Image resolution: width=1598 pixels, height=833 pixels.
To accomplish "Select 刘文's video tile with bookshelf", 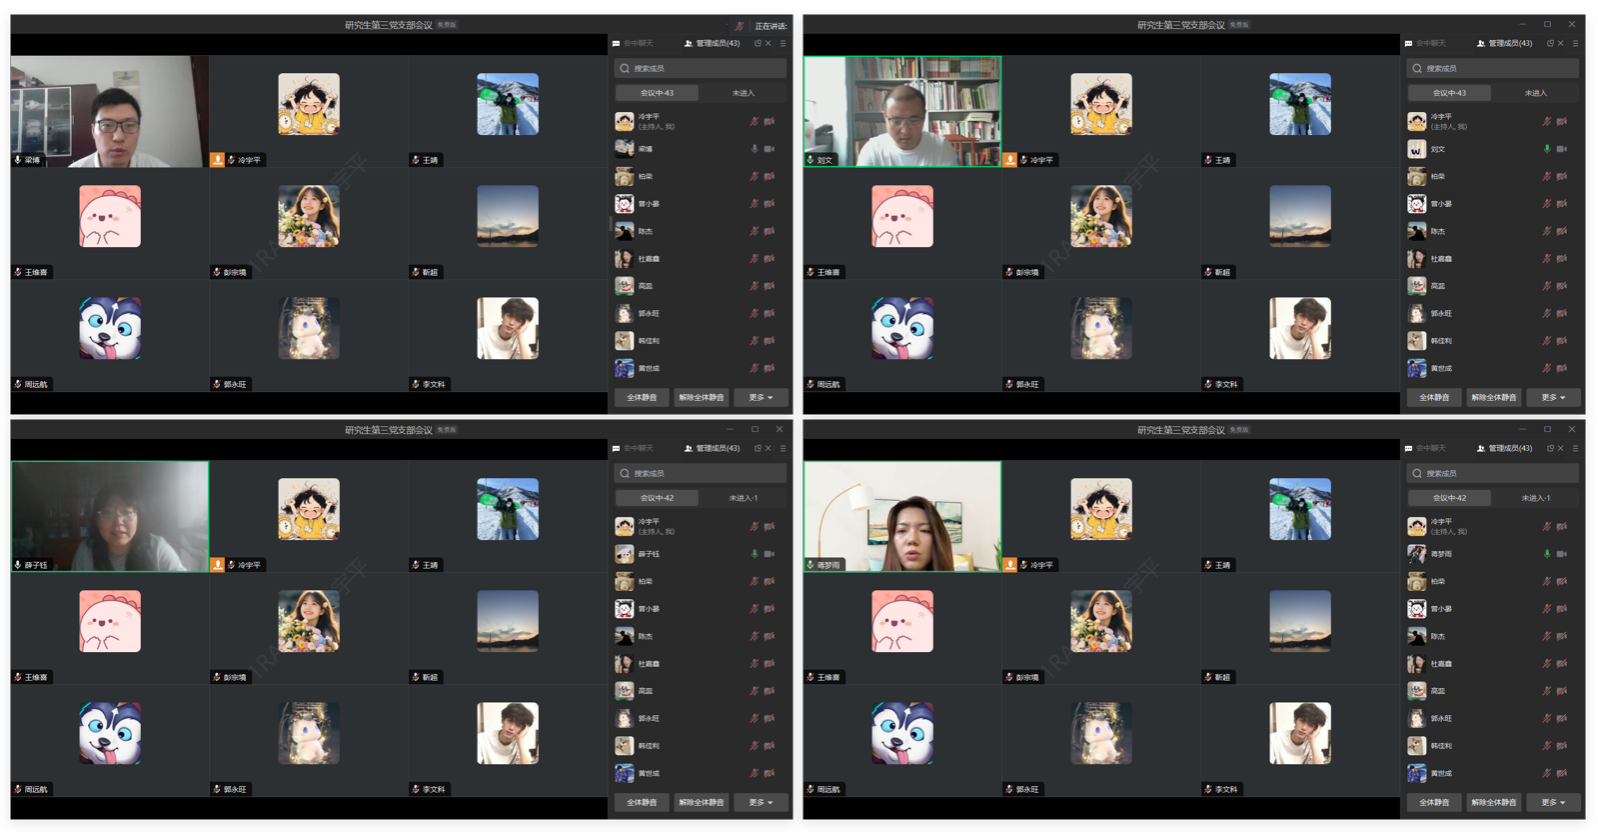I will point(902,111).
